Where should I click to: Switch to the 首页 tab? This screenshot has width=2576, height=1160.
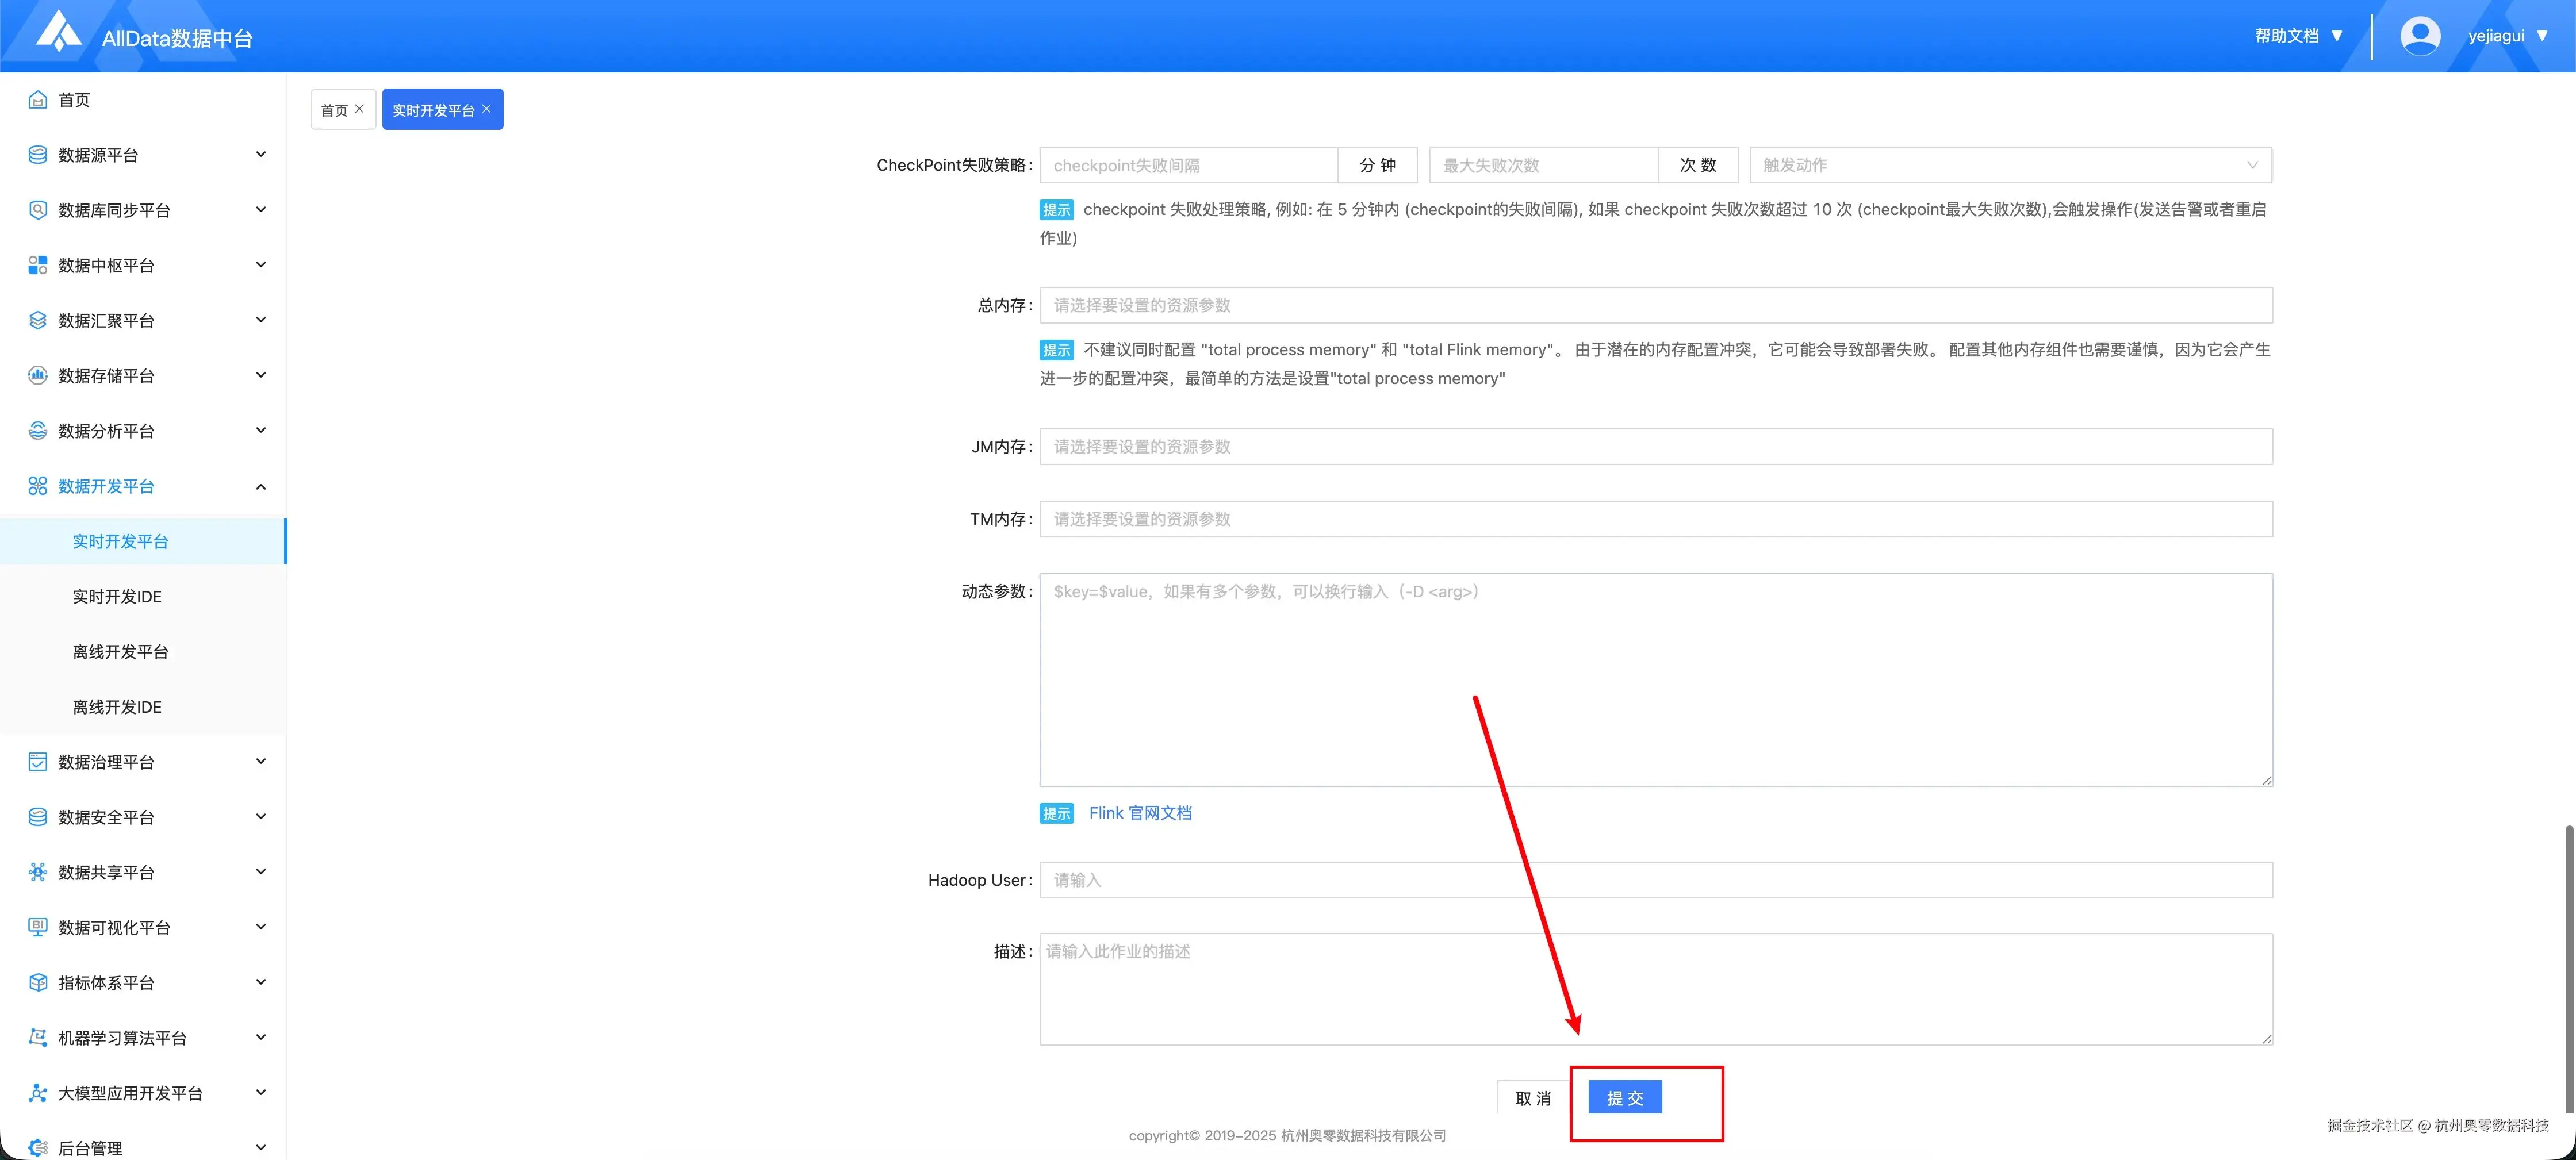[x=334, y=110]
